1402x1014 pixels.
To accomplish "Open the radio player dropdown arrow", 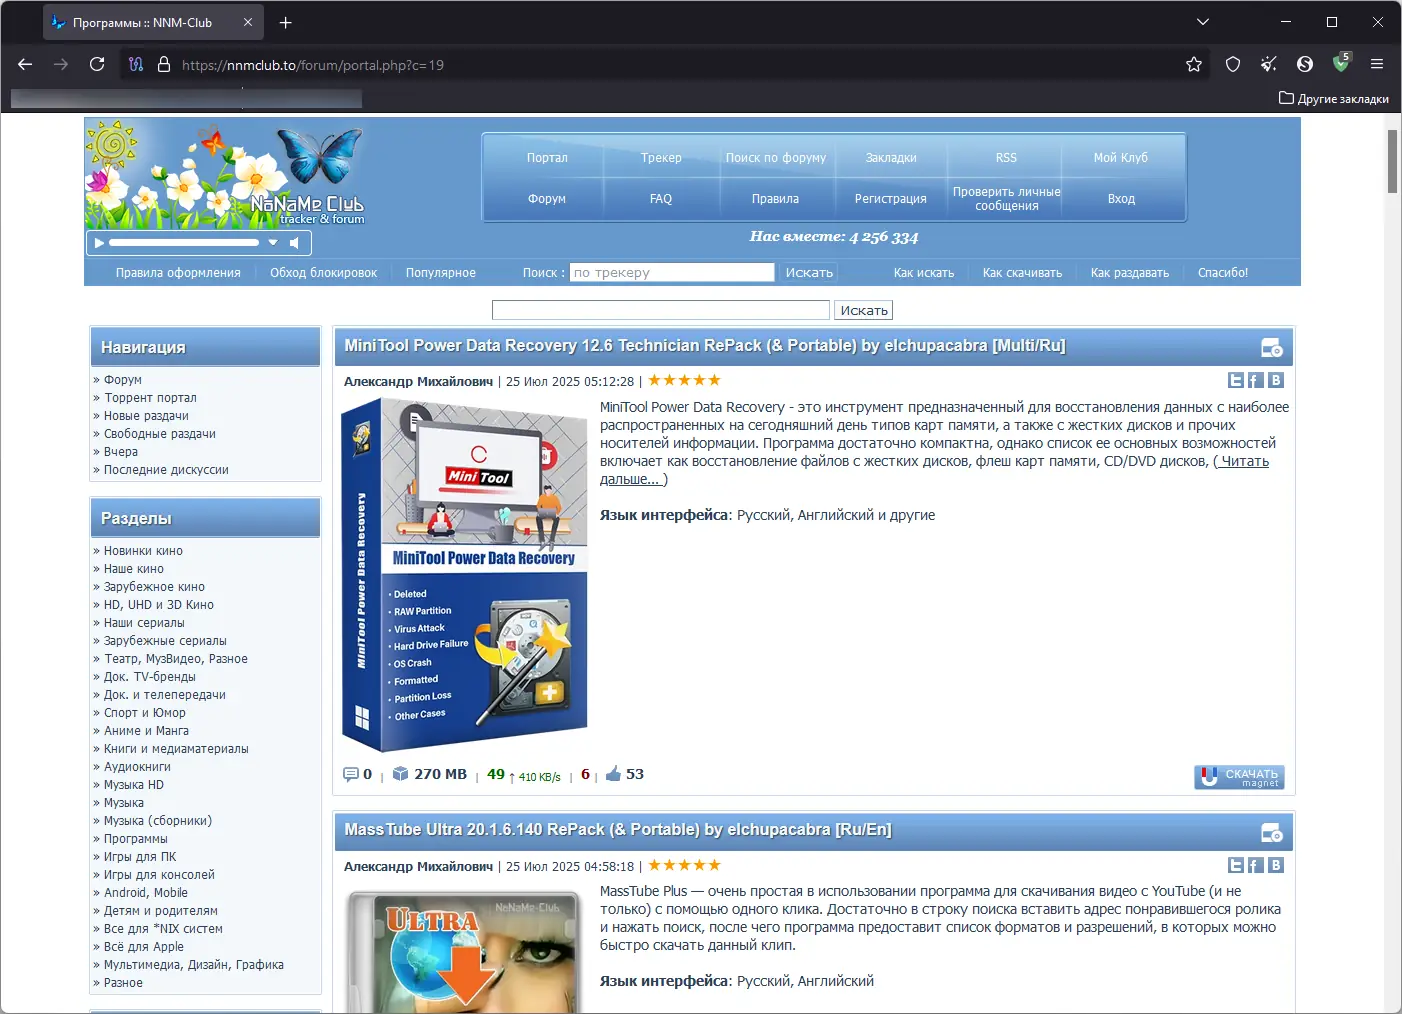I will pos(273,242).
